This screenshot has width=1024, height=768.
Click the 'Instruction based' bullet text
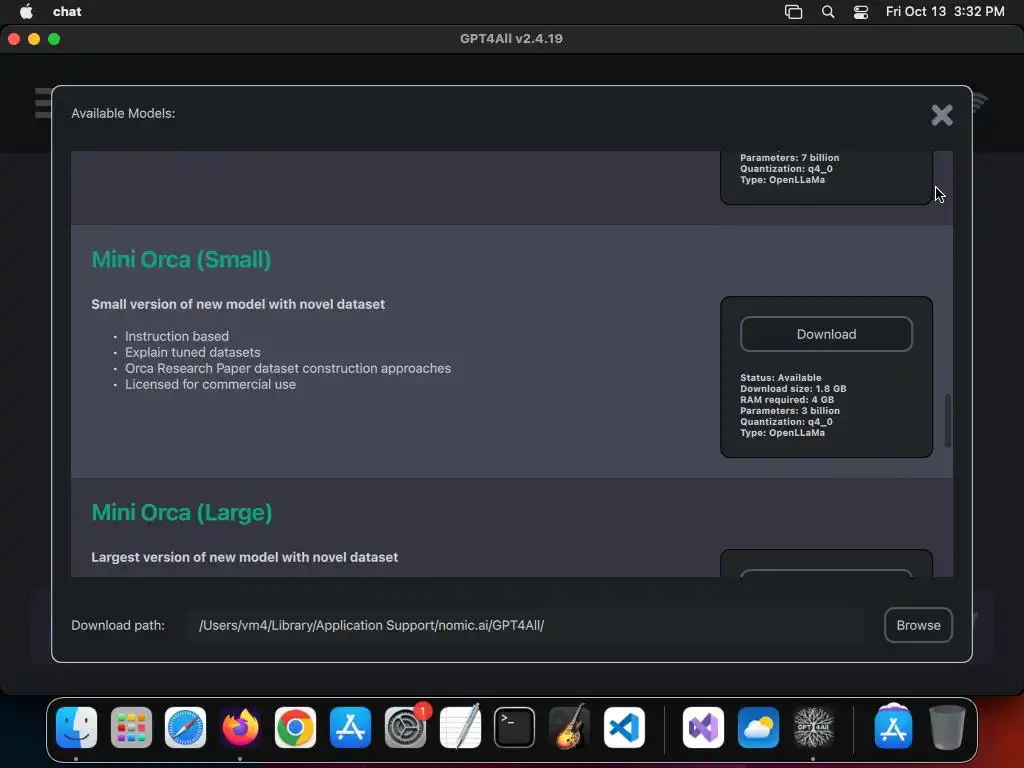177,336
